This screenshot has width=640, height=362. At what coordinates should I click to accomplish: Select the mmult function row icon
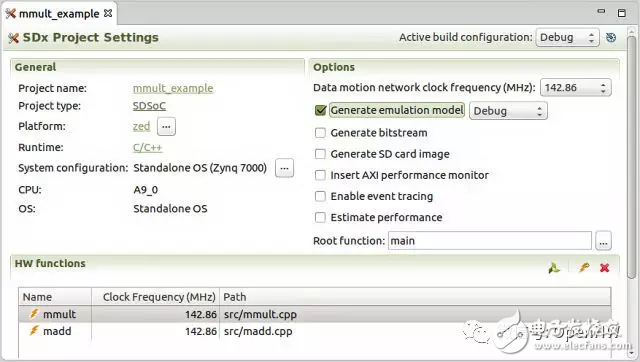[x=34, y=314]
